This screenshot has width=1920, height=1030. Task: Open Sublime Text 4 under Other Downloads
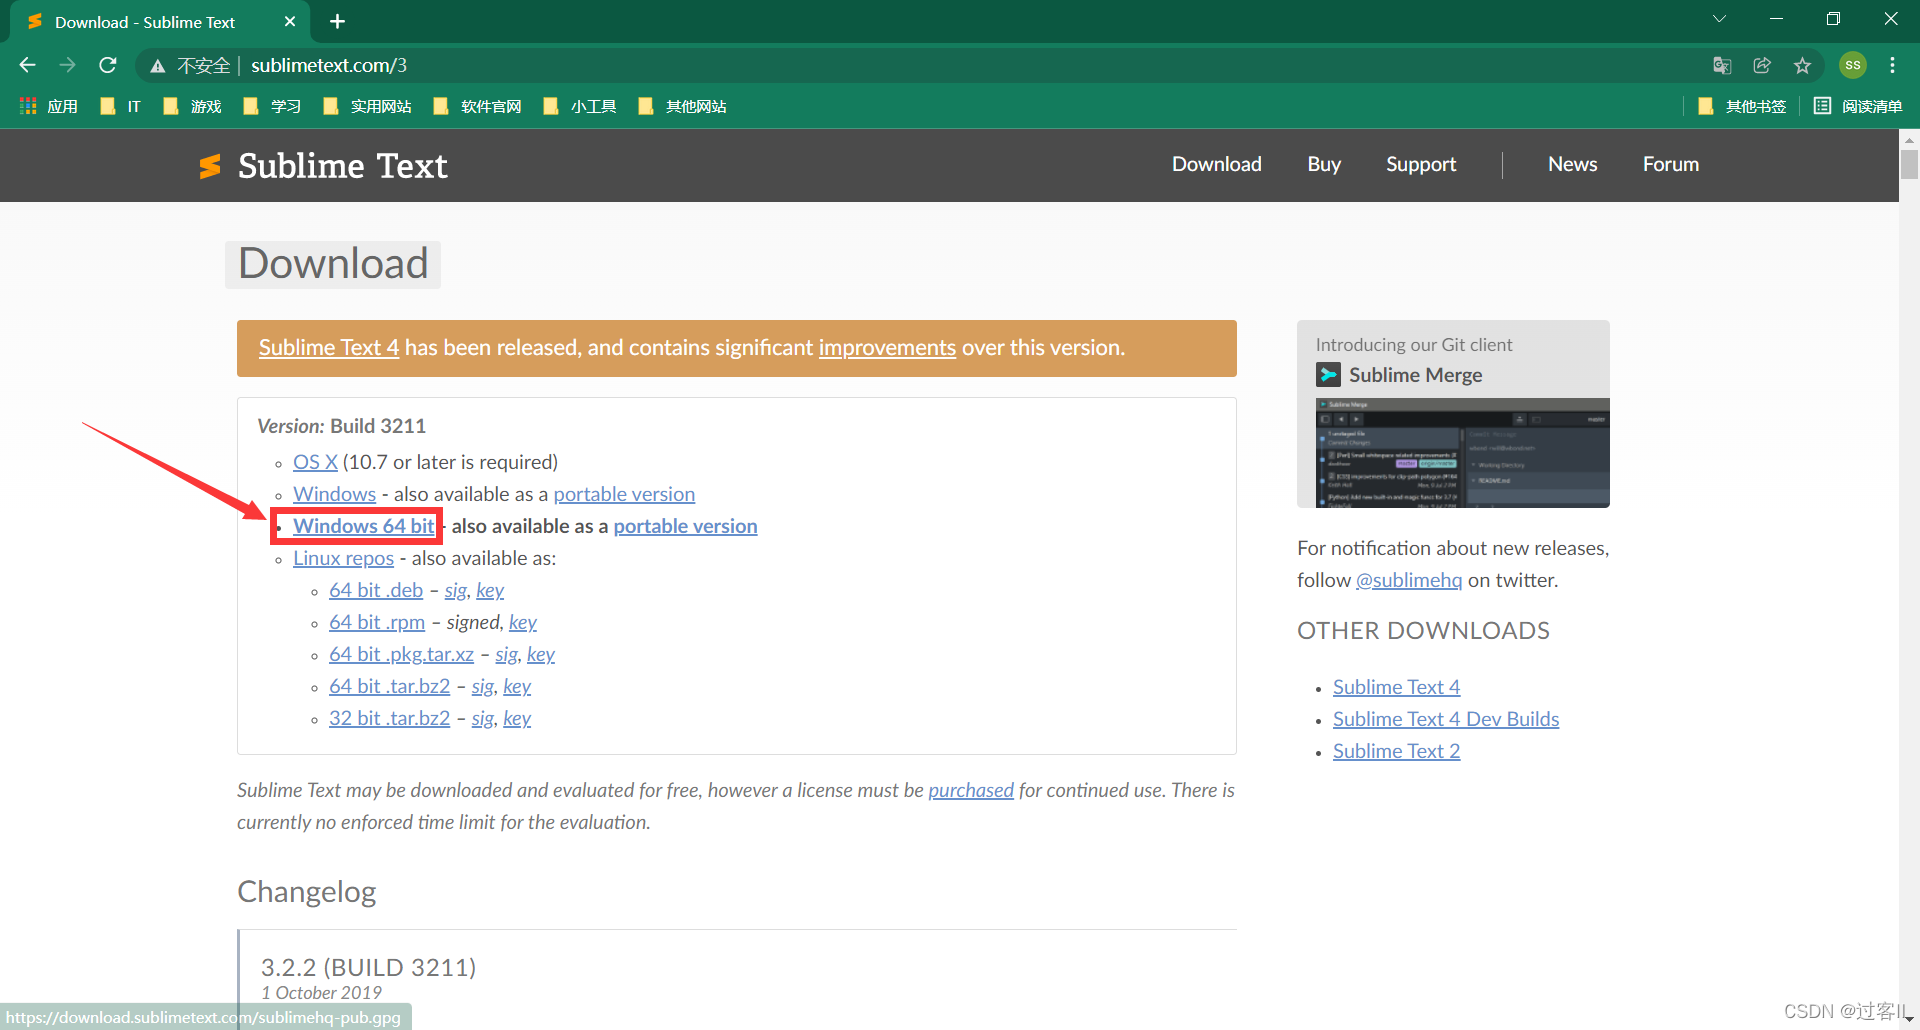(x=1396, y=687)
